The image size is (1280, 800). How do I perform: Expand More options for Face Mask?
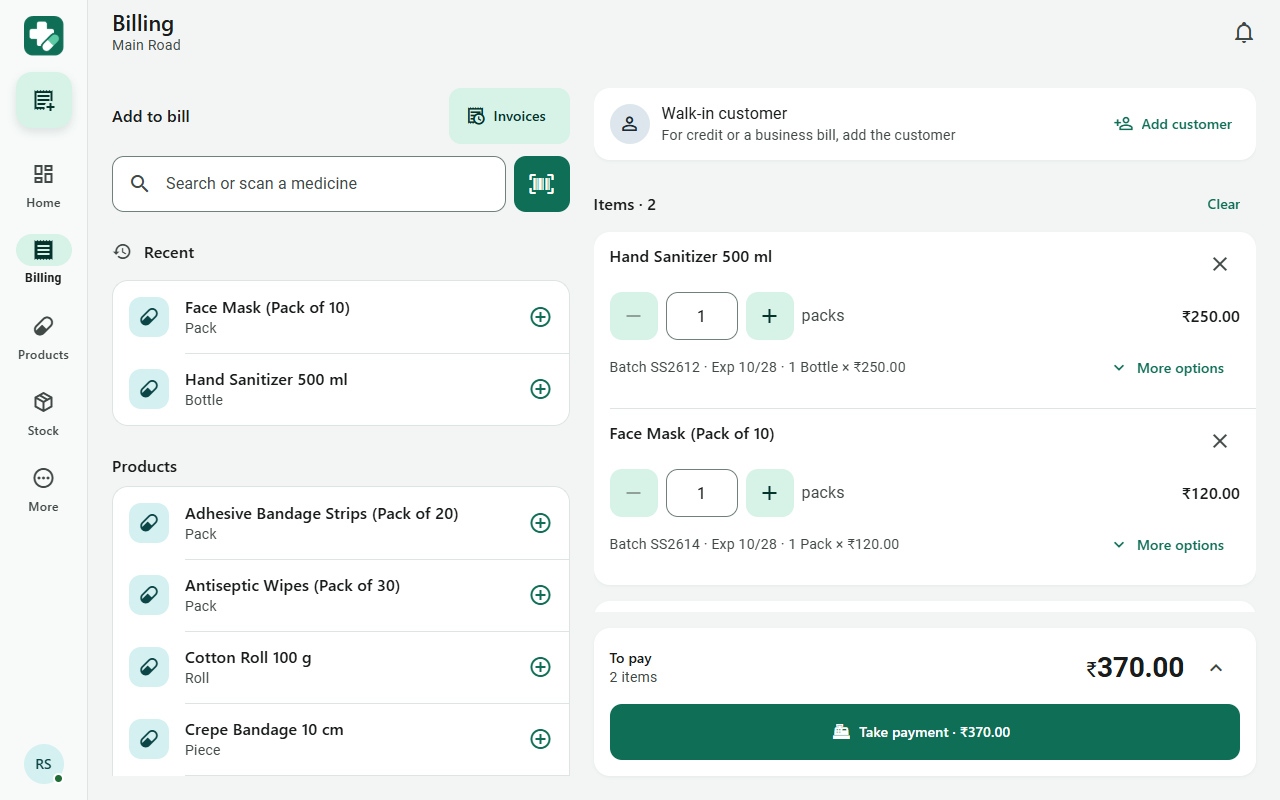(1169, 545)
